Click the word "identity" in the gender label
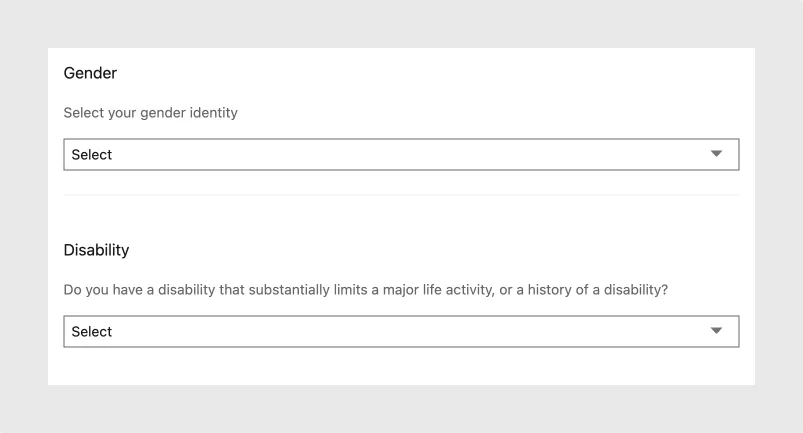The image size is (803, 433). tap(212, 113)
